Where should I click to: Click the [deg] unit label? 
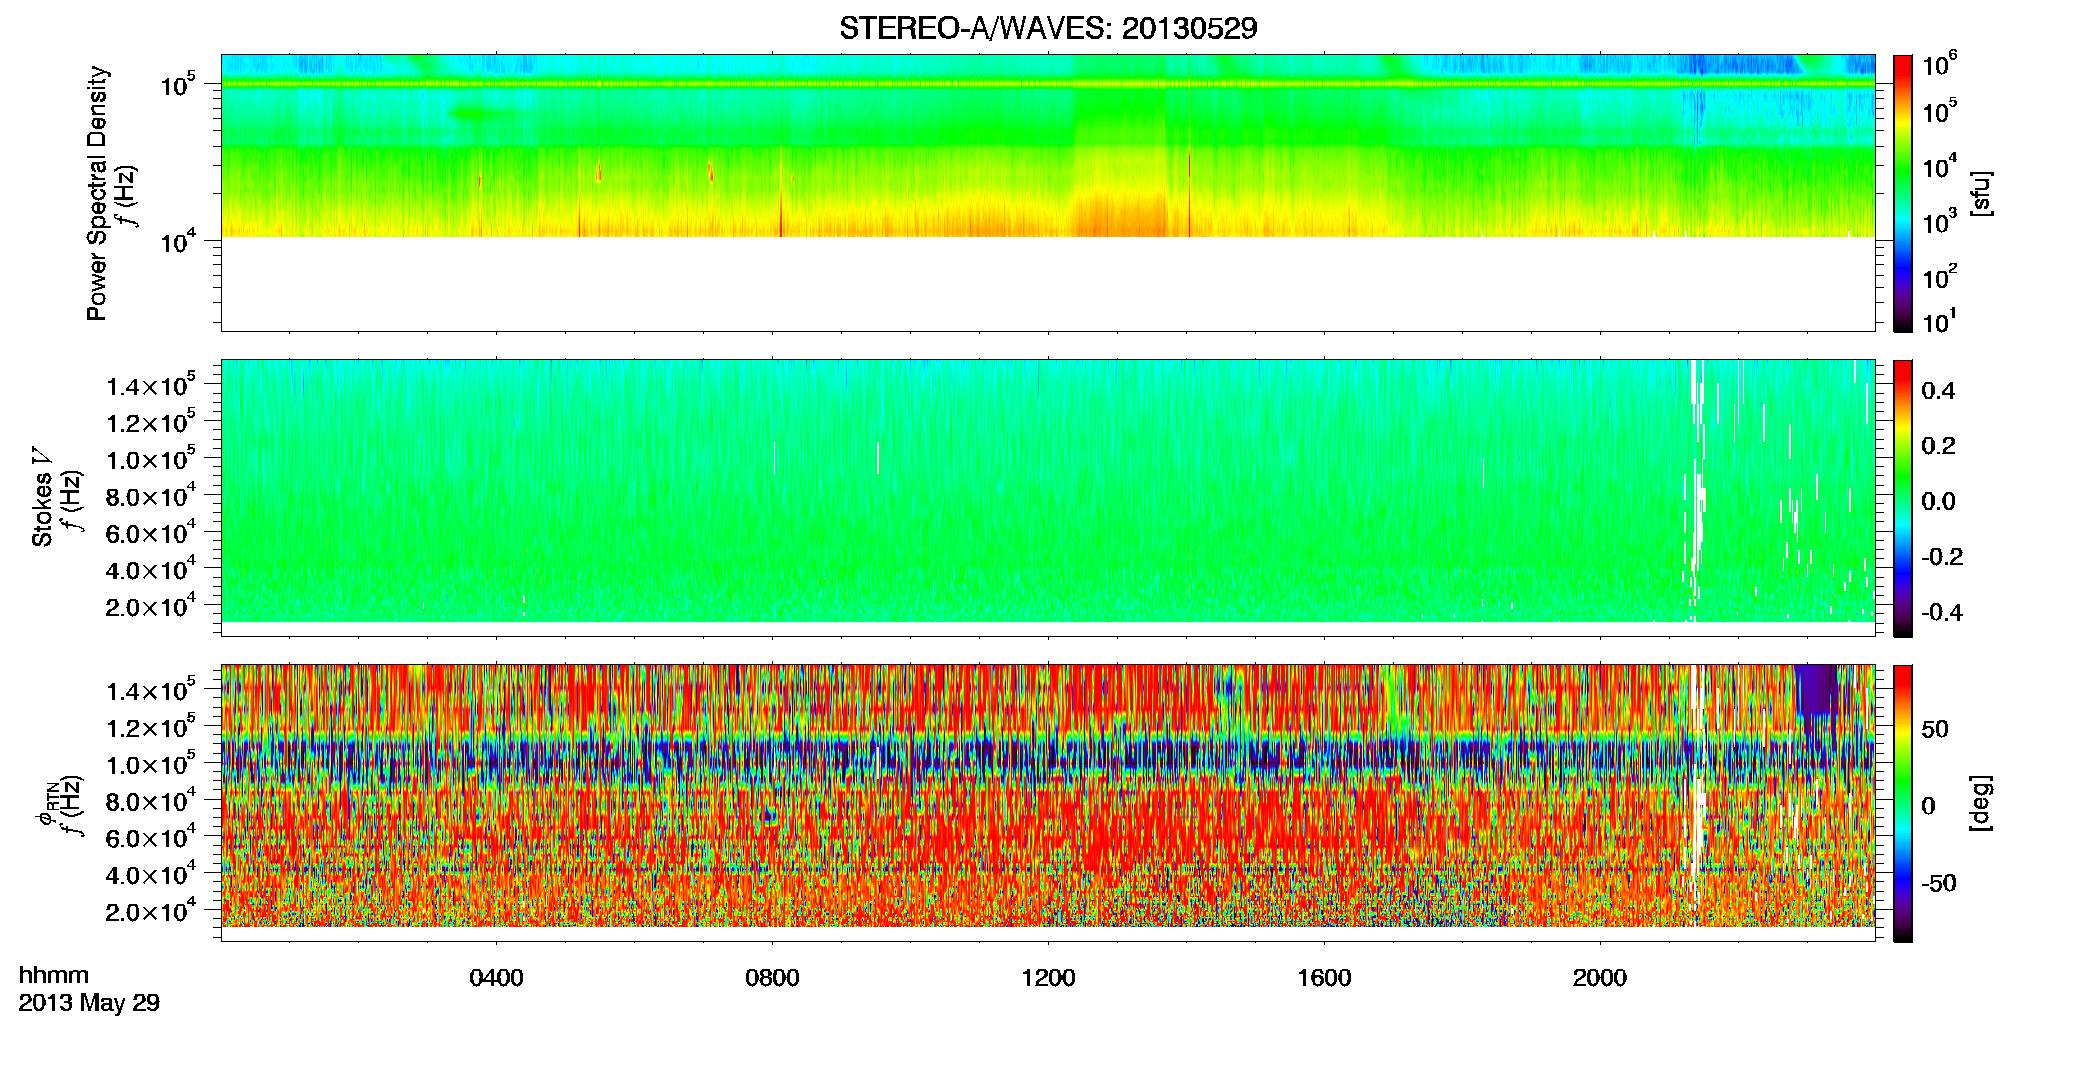pos(1980,803)
